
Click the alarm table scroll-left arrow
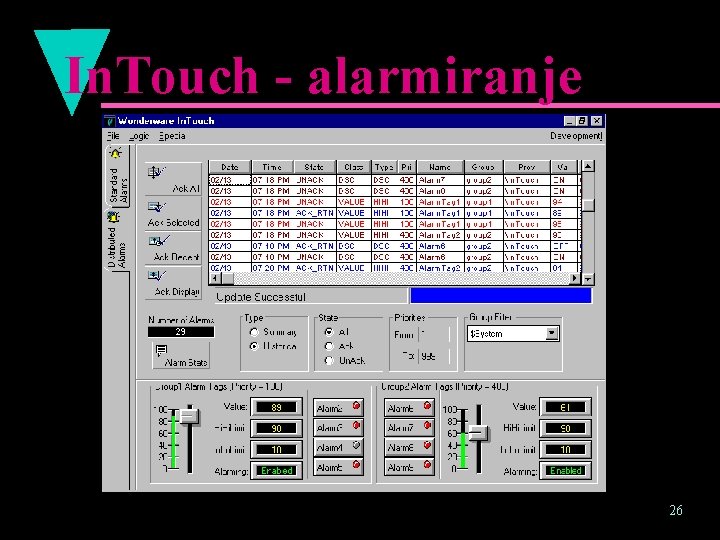pyautogui.click(x=214, y=278)
